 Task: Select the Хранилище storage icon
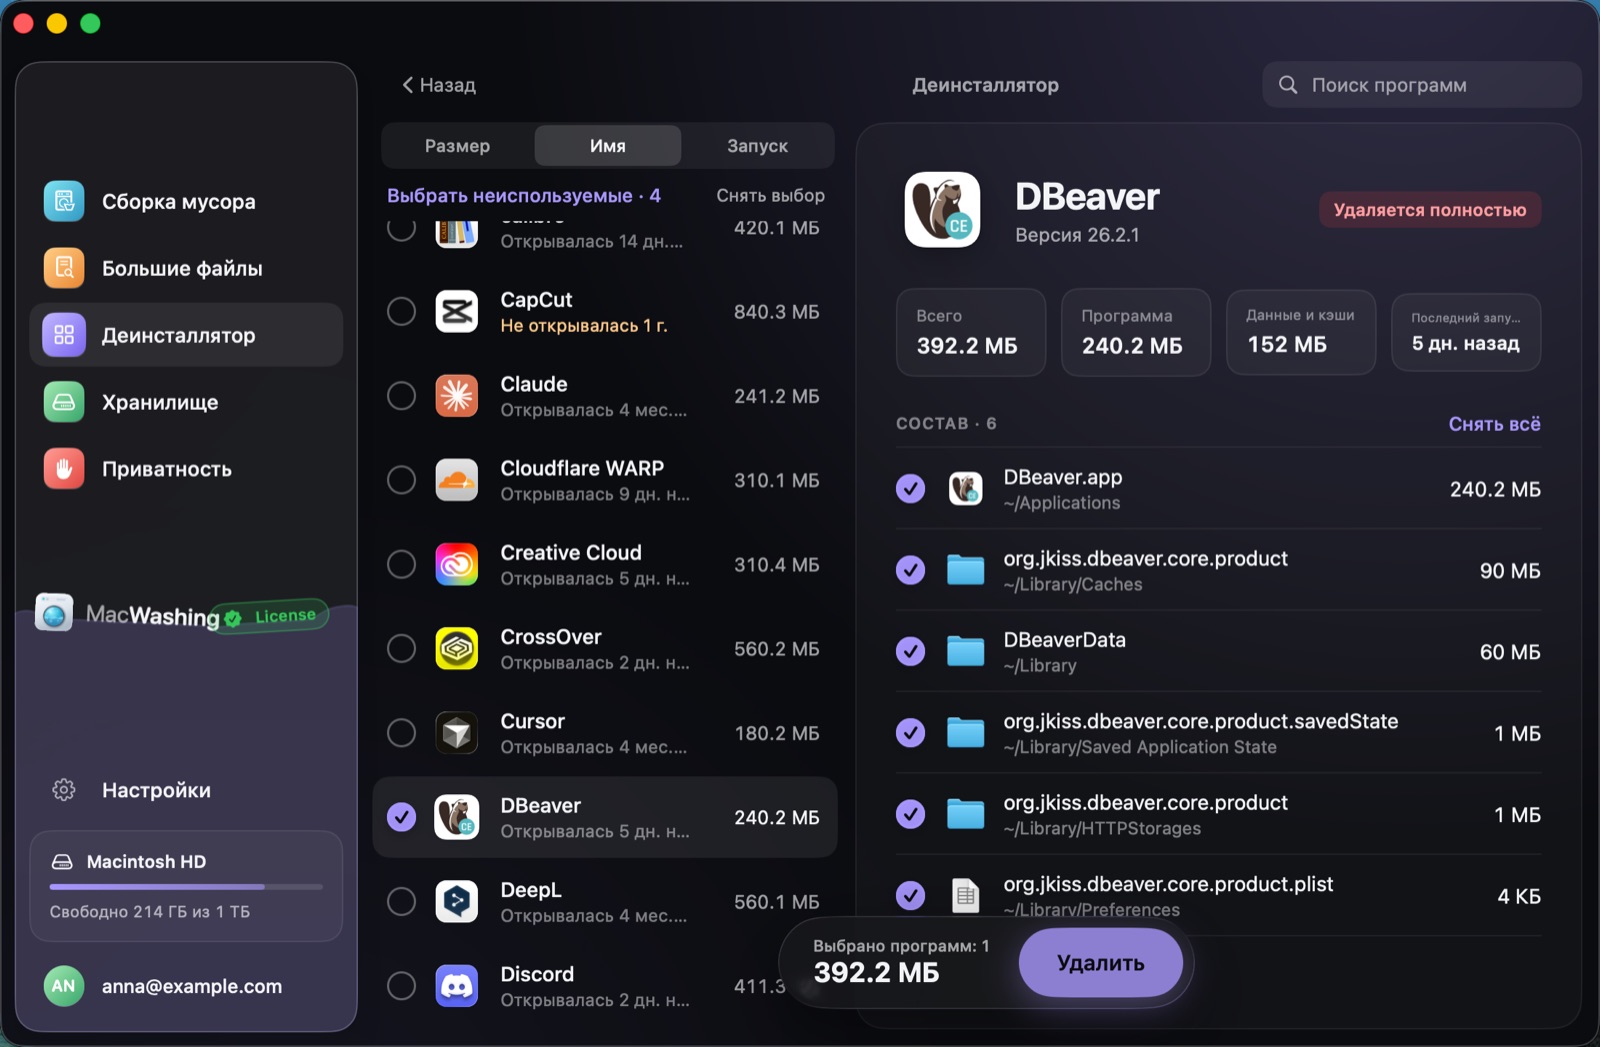[64, 402]
